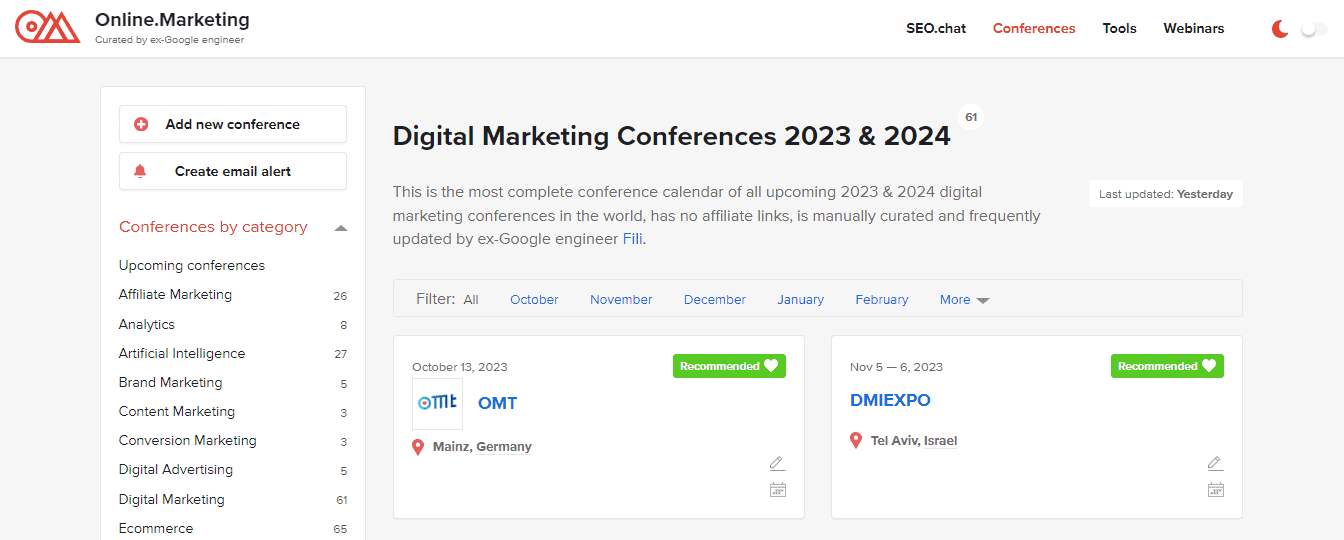The width and height of the screenshot is (1344, 540).
Task: Select Affiliate Marketing category
Action: point(175,295)
